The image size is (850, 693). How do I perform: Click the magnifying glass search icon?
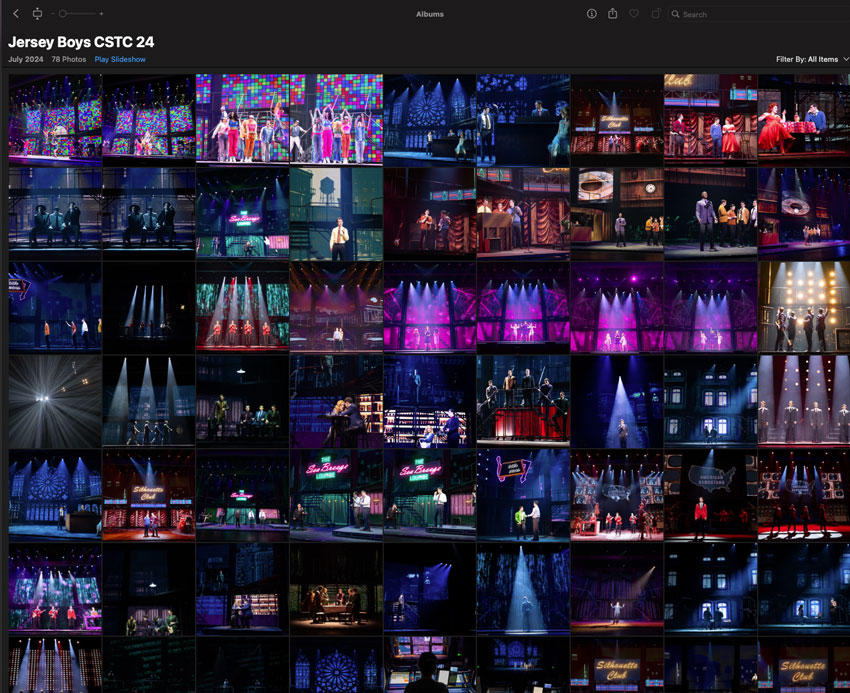675,14
